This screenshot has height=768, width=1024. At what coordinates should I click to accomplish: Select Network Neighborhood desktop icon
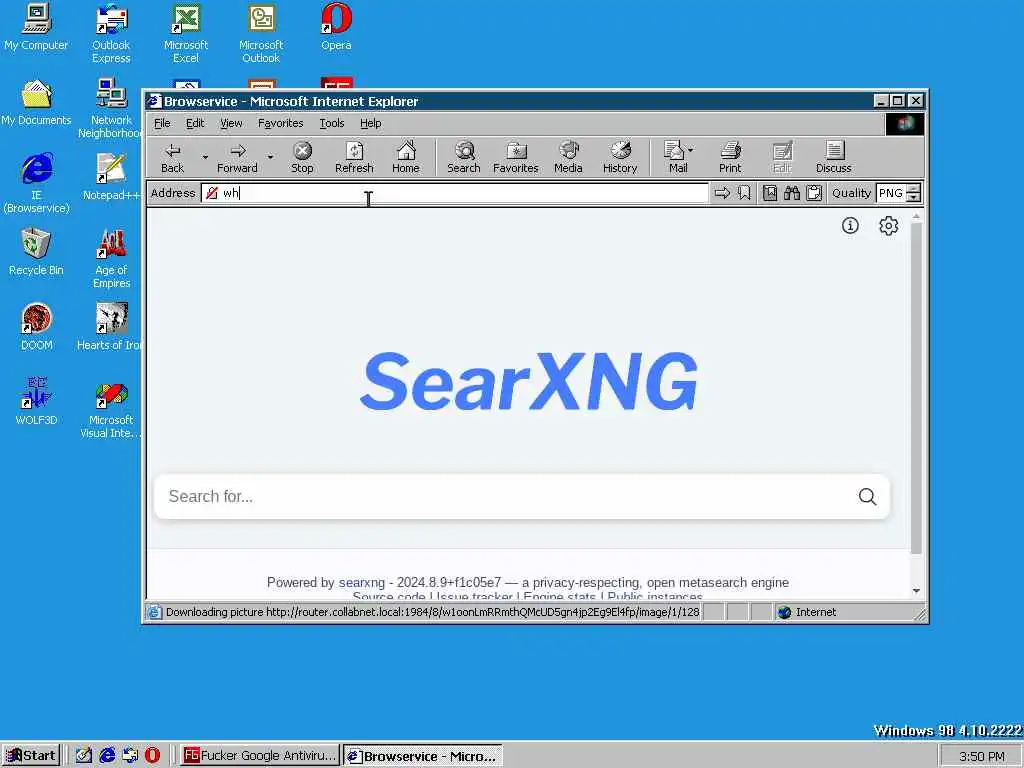tap(111, 109)
